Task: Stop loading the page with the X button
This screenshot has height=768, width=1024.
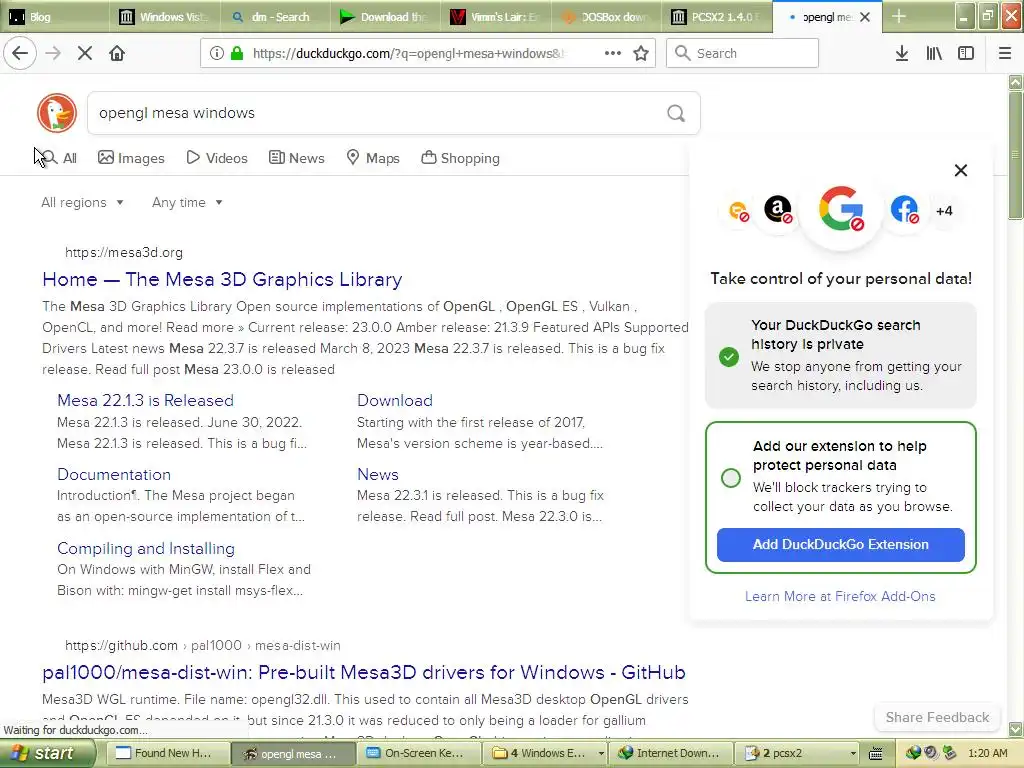Action: tap(85, 53)
